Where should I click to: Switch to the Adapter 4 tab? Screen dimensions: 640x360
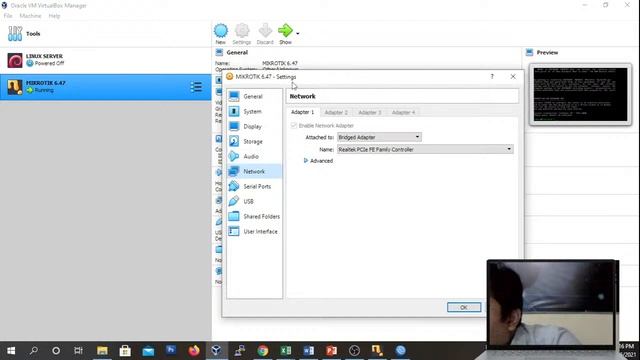[403, 112]
